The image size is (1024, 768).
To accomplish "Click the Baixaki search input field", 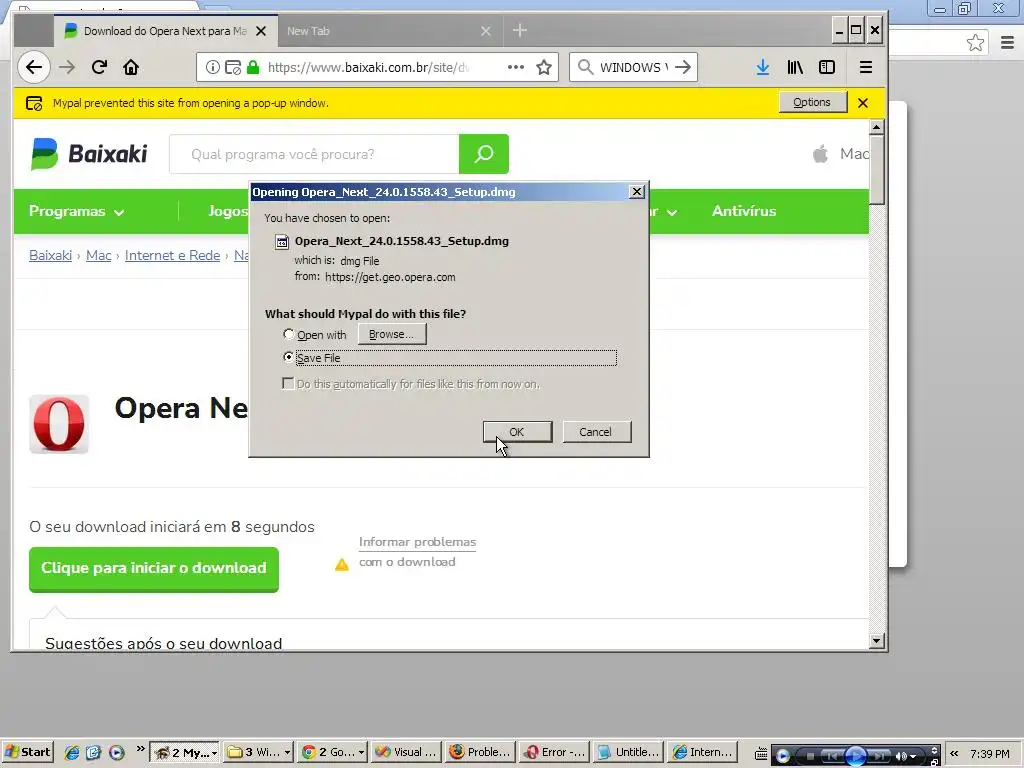I will (314, 154).
